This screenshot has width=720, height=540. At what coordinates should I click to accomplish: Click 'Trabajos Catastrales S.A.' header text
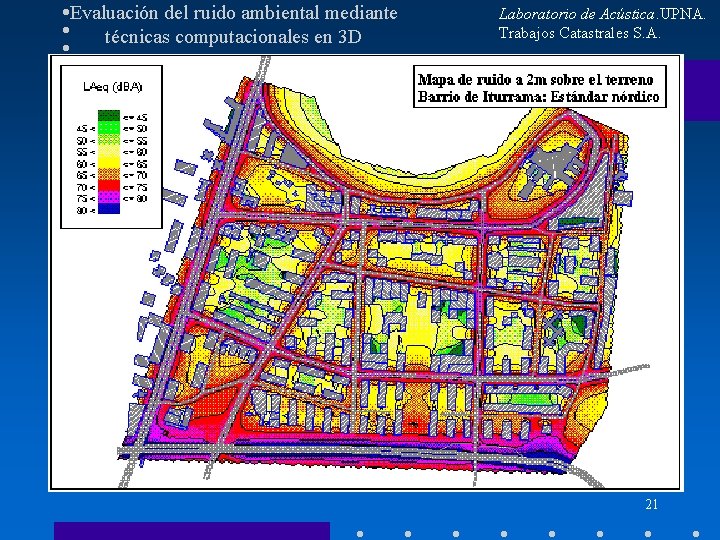(579, 34)
